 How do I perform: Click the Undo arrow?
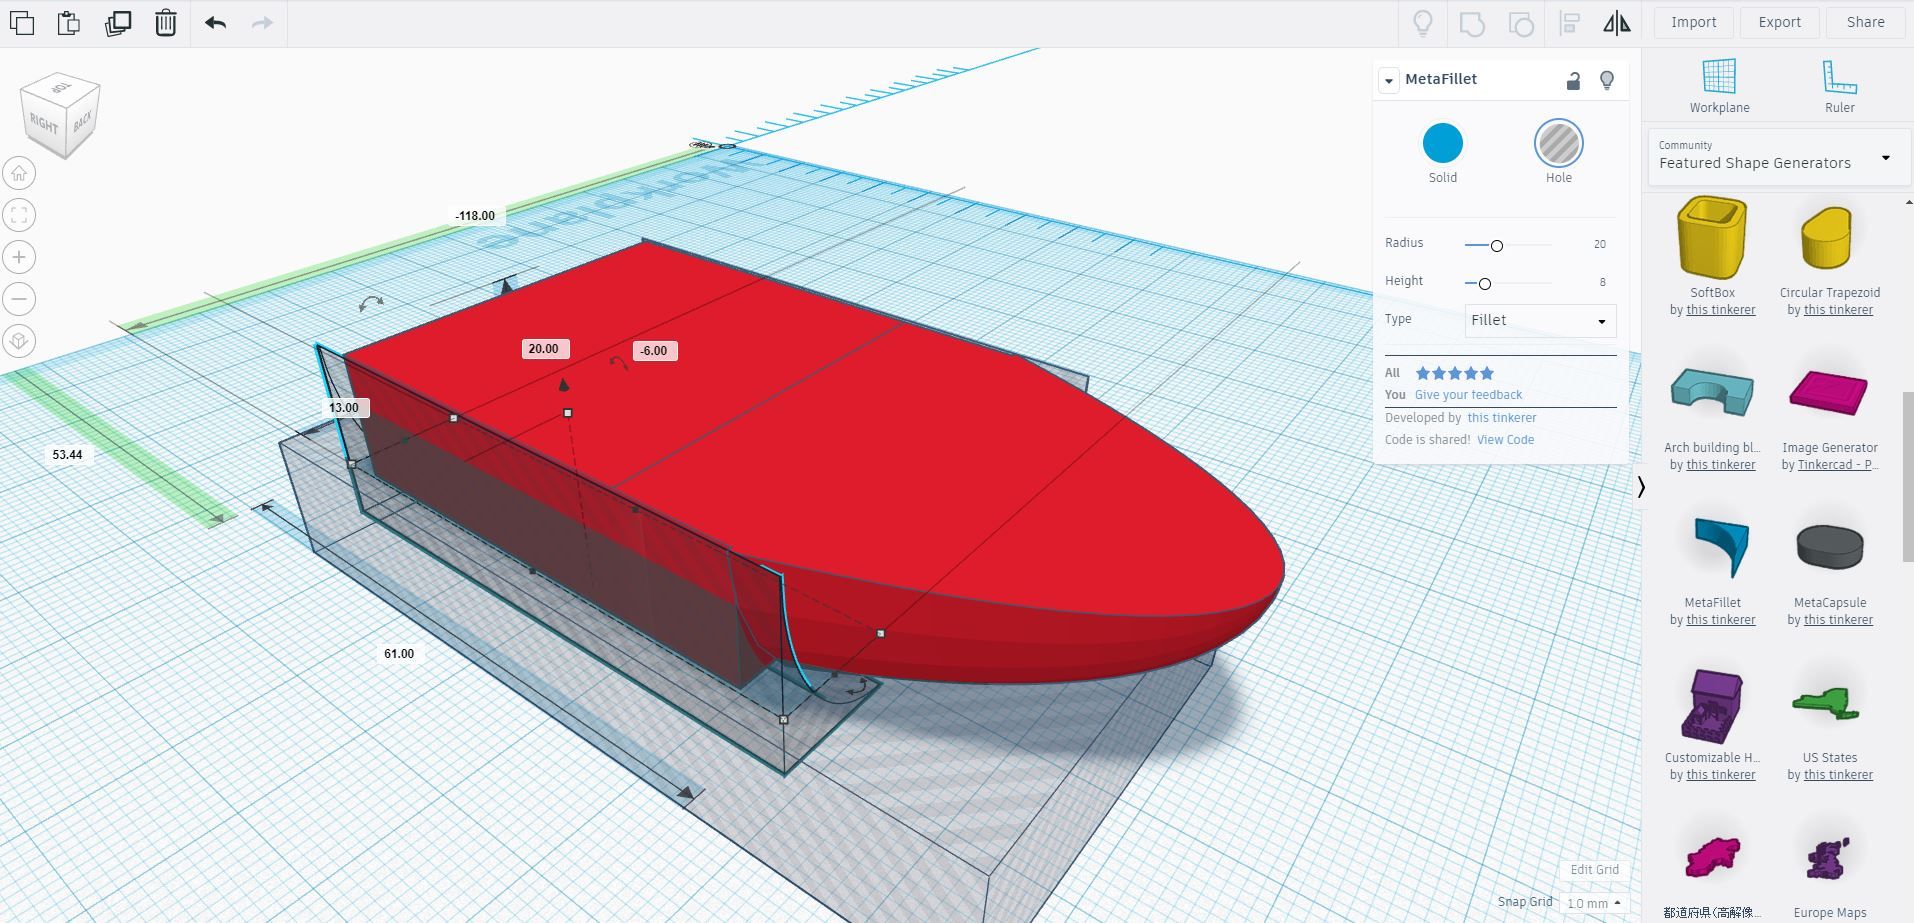214,22
